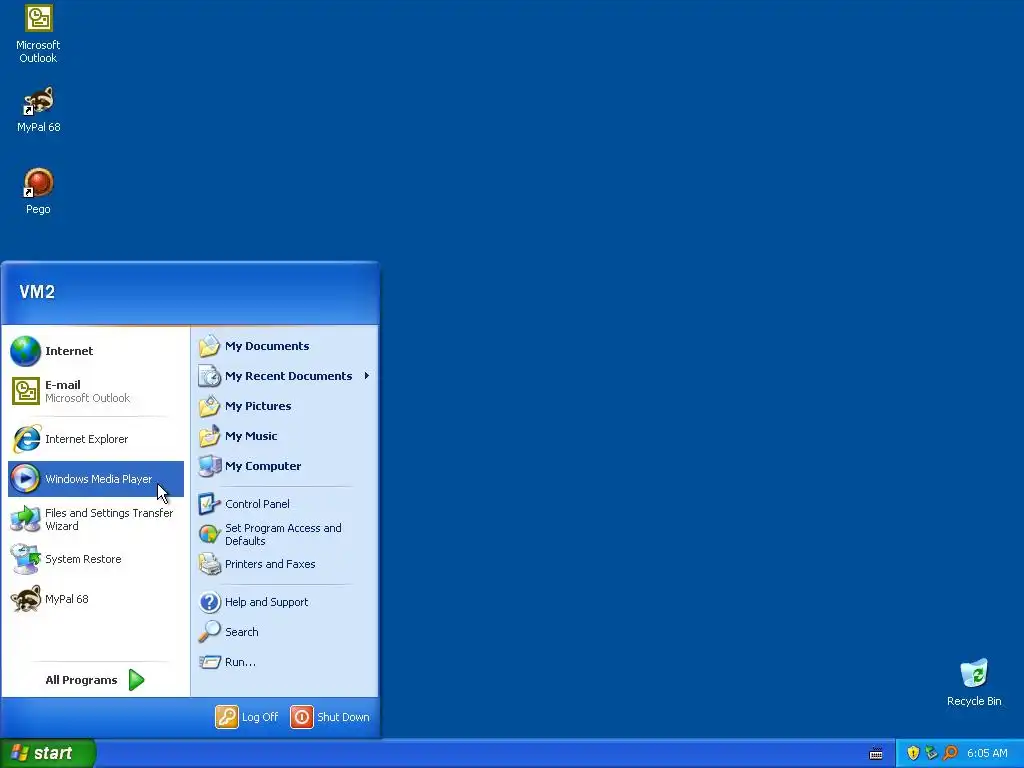Click the Internet globe icon in Start menu
The height and width of the screenshot is (768, 1024).
25,351
